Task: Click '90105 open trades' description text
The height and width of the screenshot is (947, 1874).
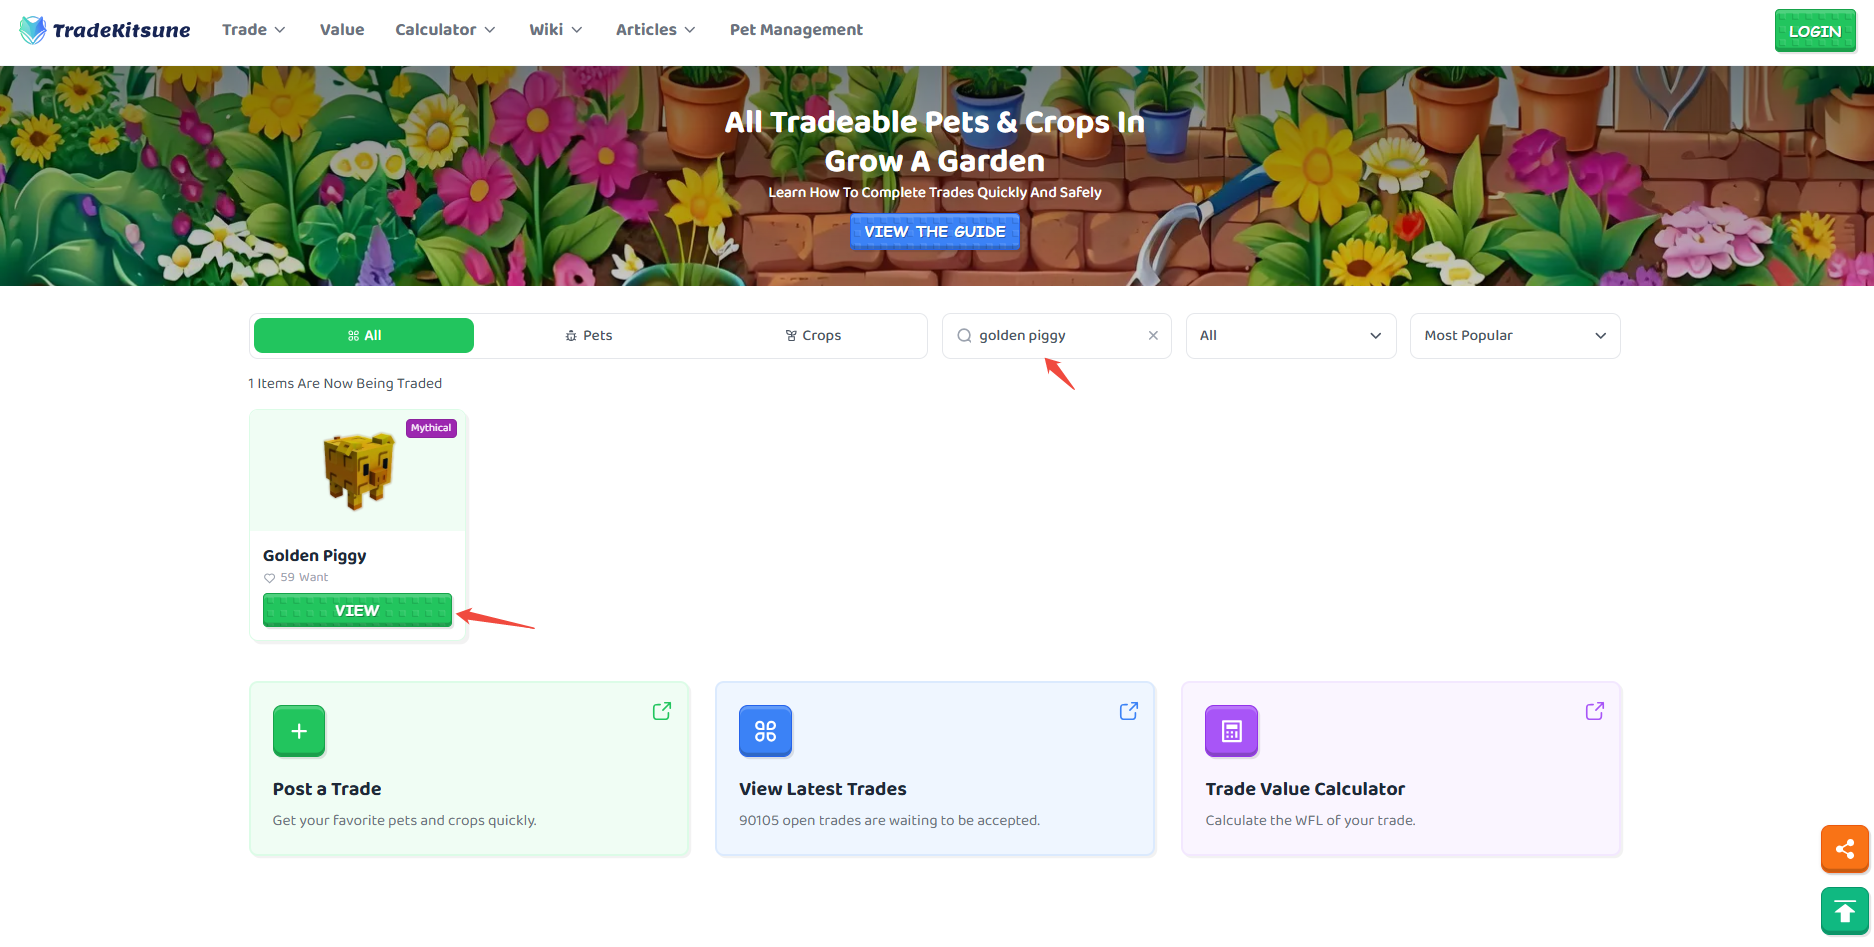Action: (x=890, y=821)
